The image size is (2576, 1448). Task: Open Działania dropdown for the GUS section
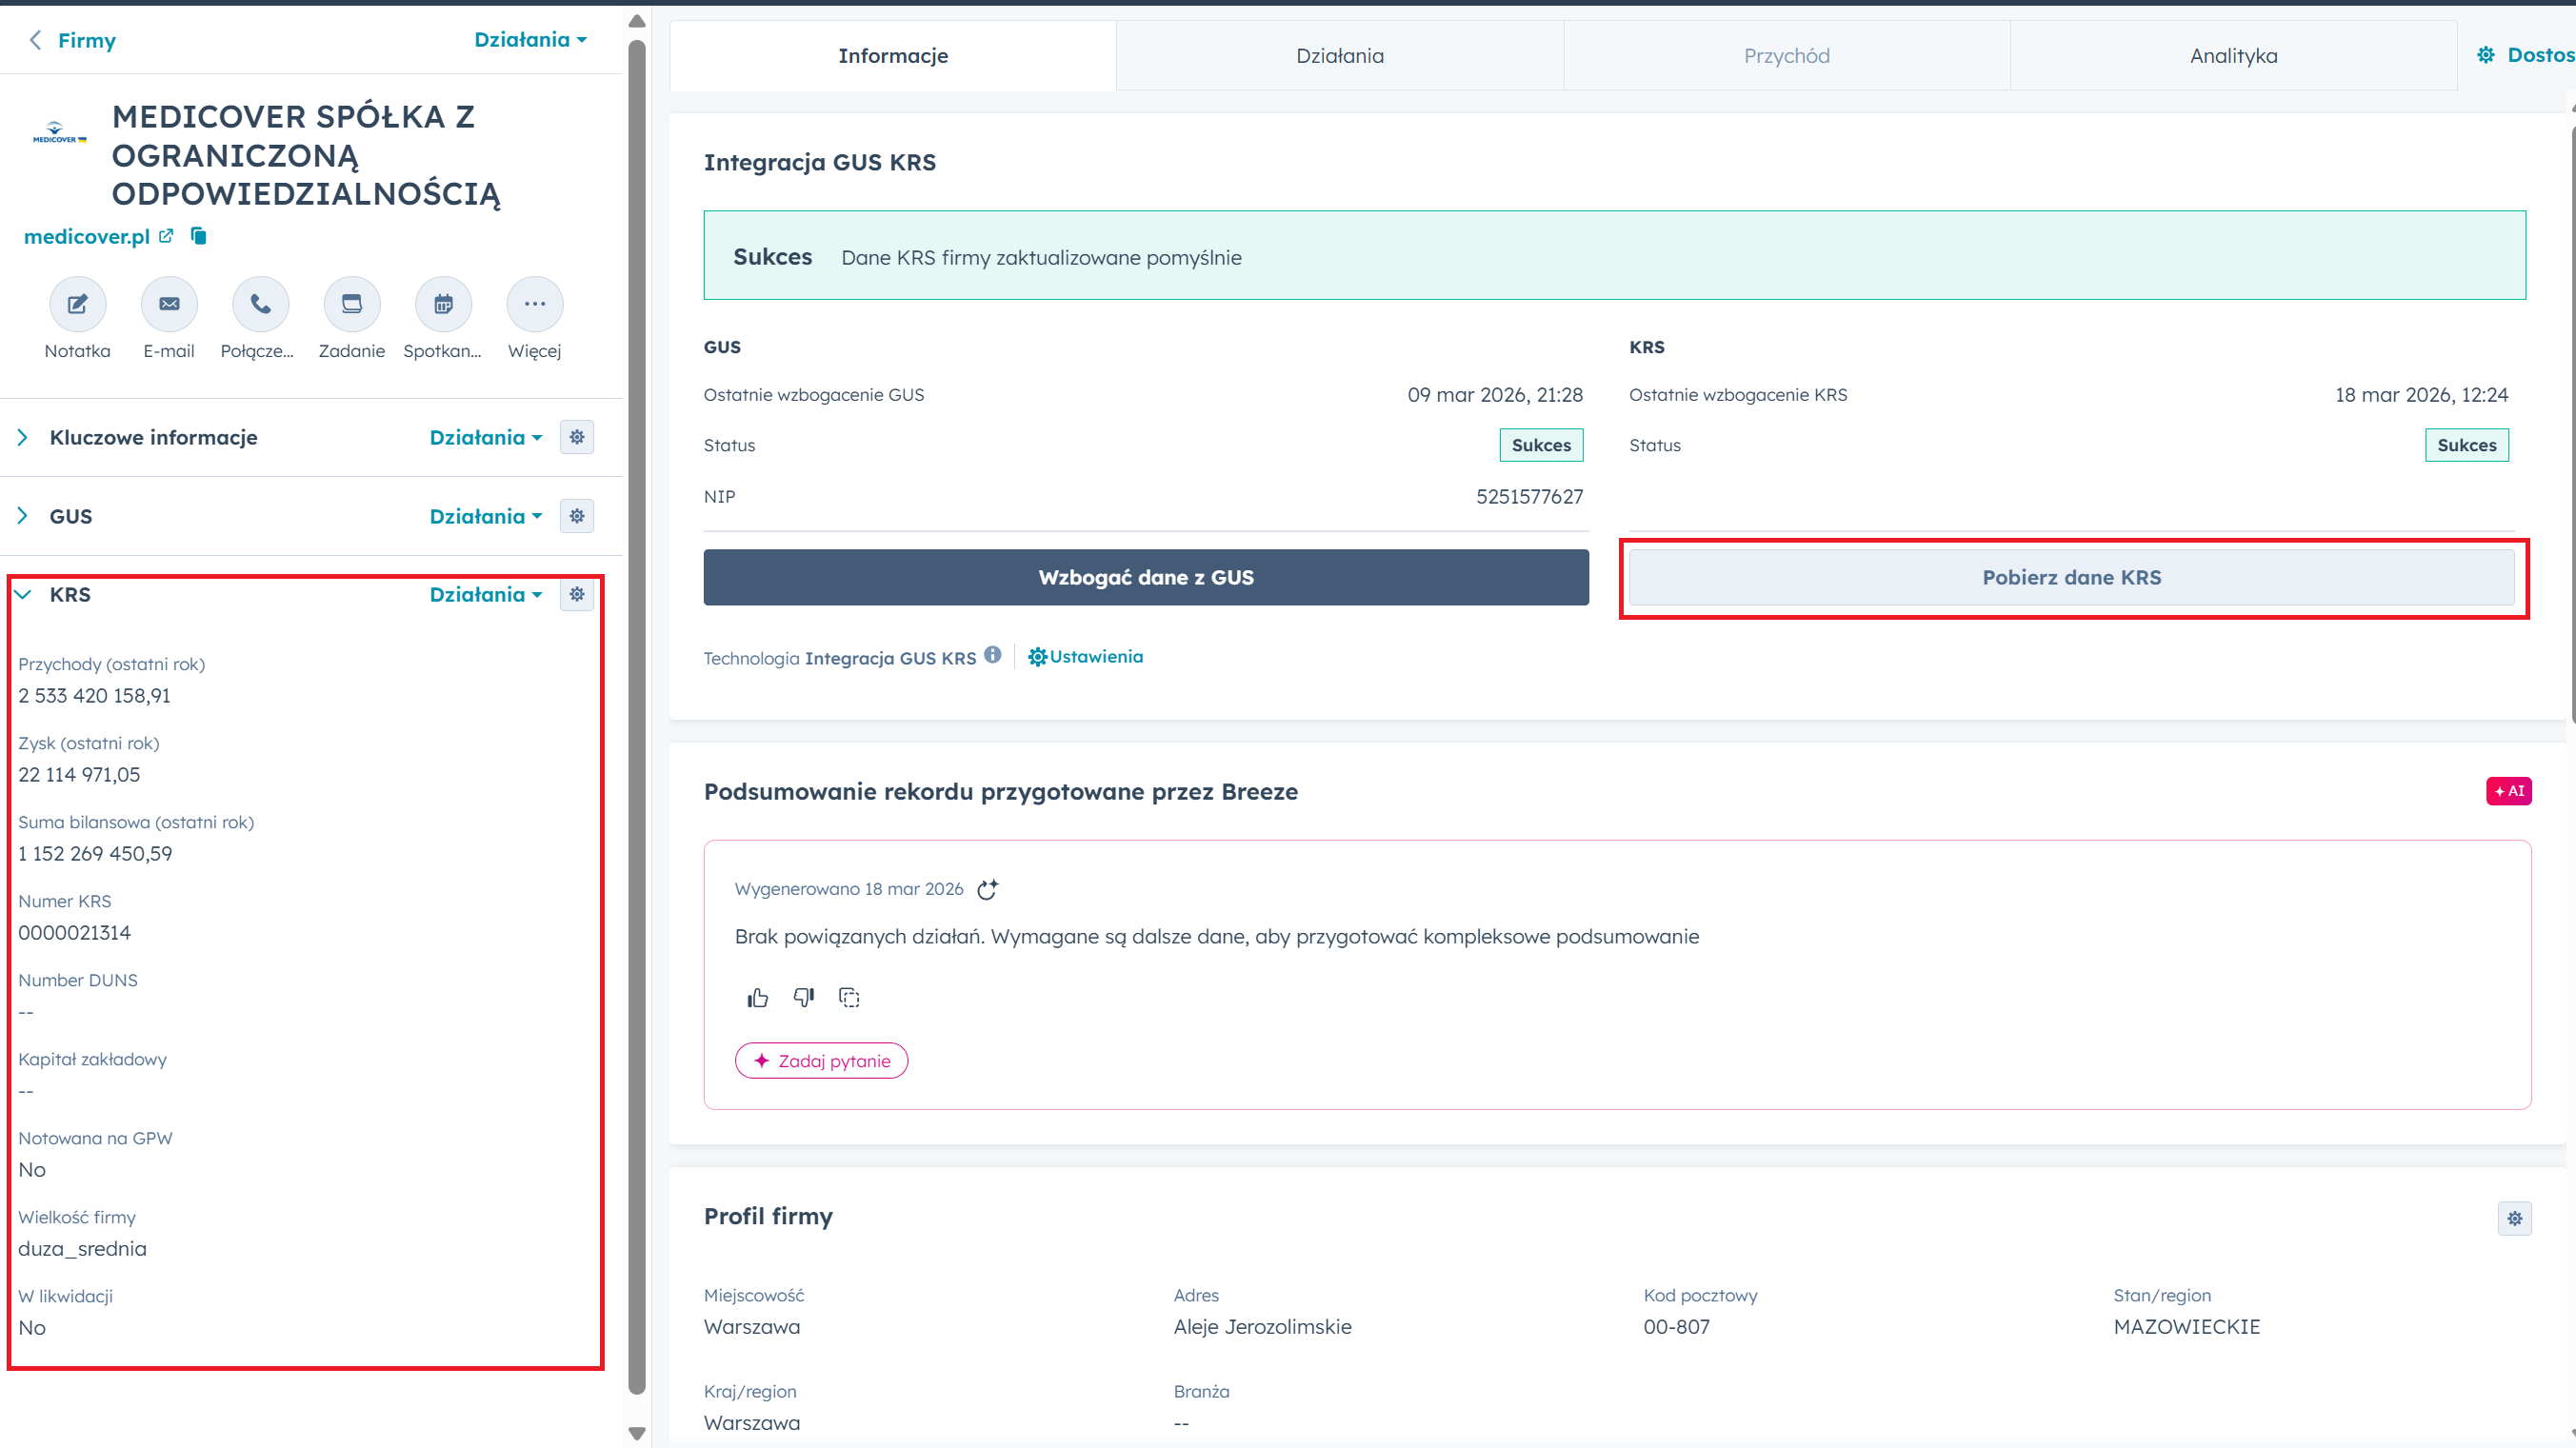click(486, 516)
